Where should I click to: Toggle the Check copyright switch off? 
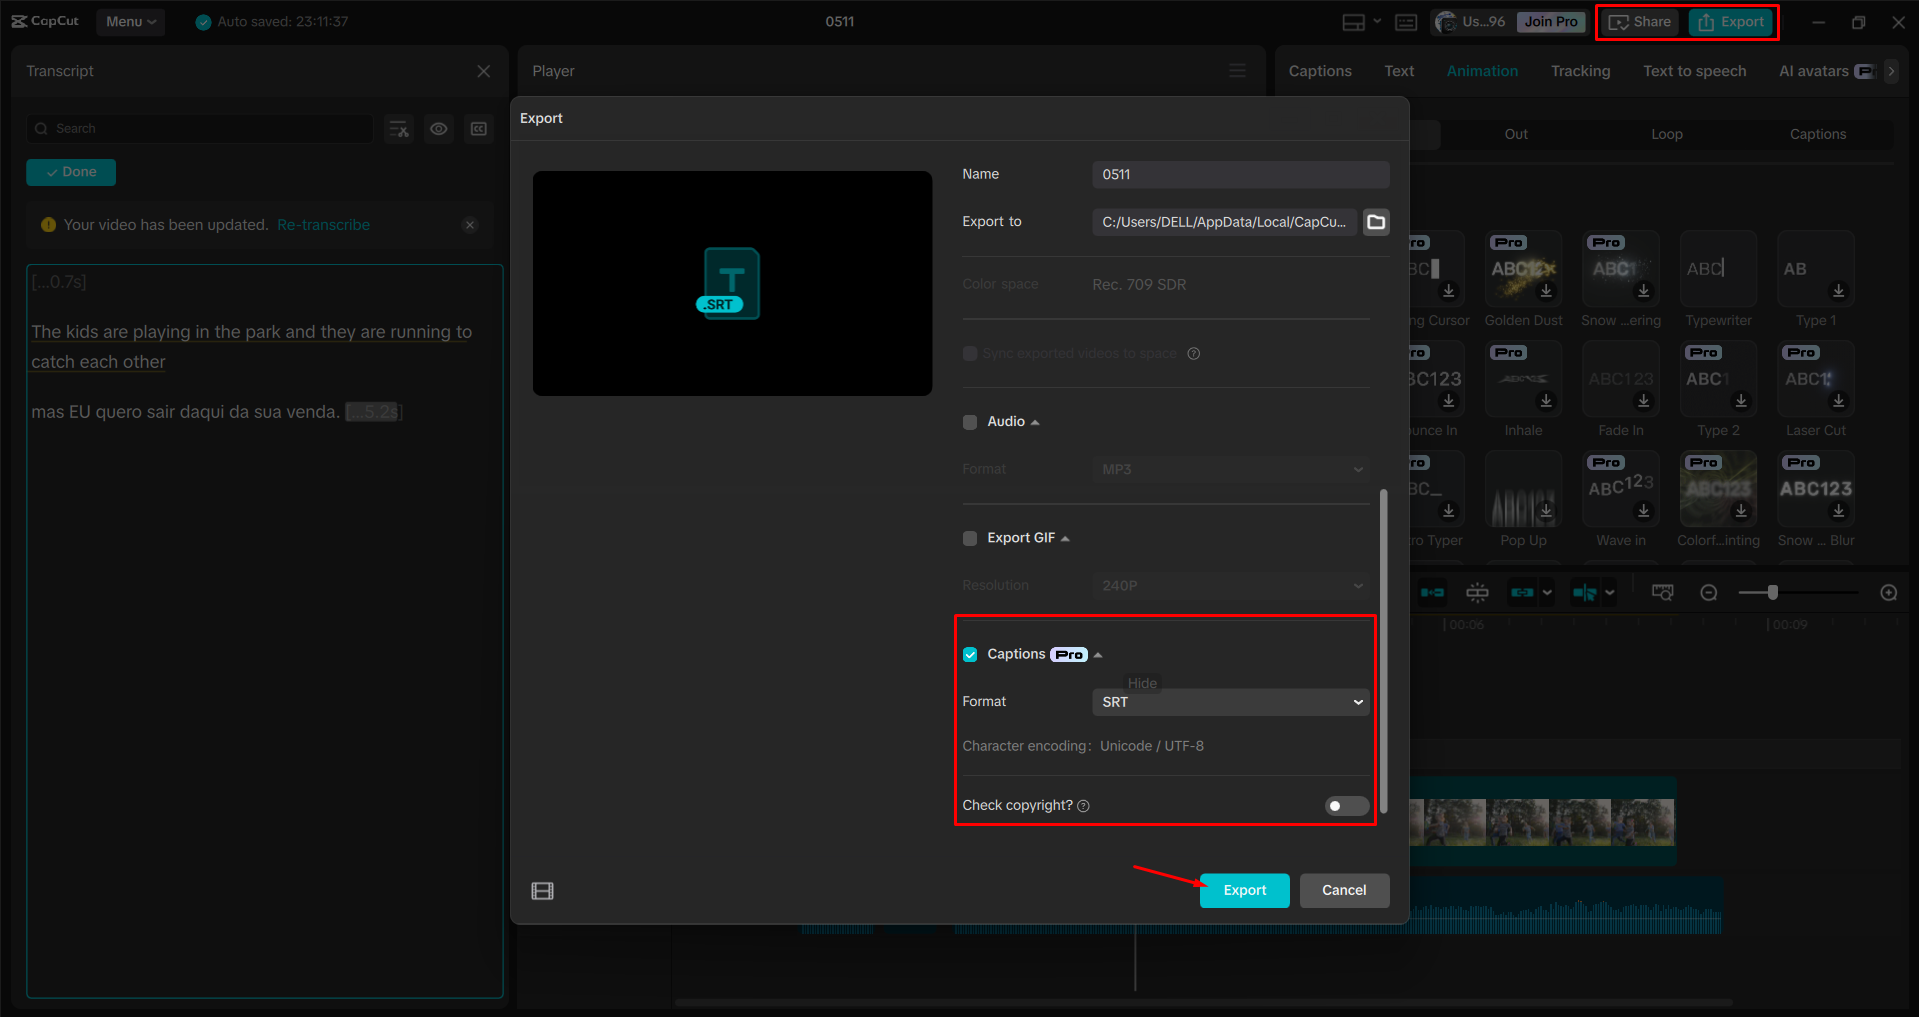click(x=1345, y=806)
